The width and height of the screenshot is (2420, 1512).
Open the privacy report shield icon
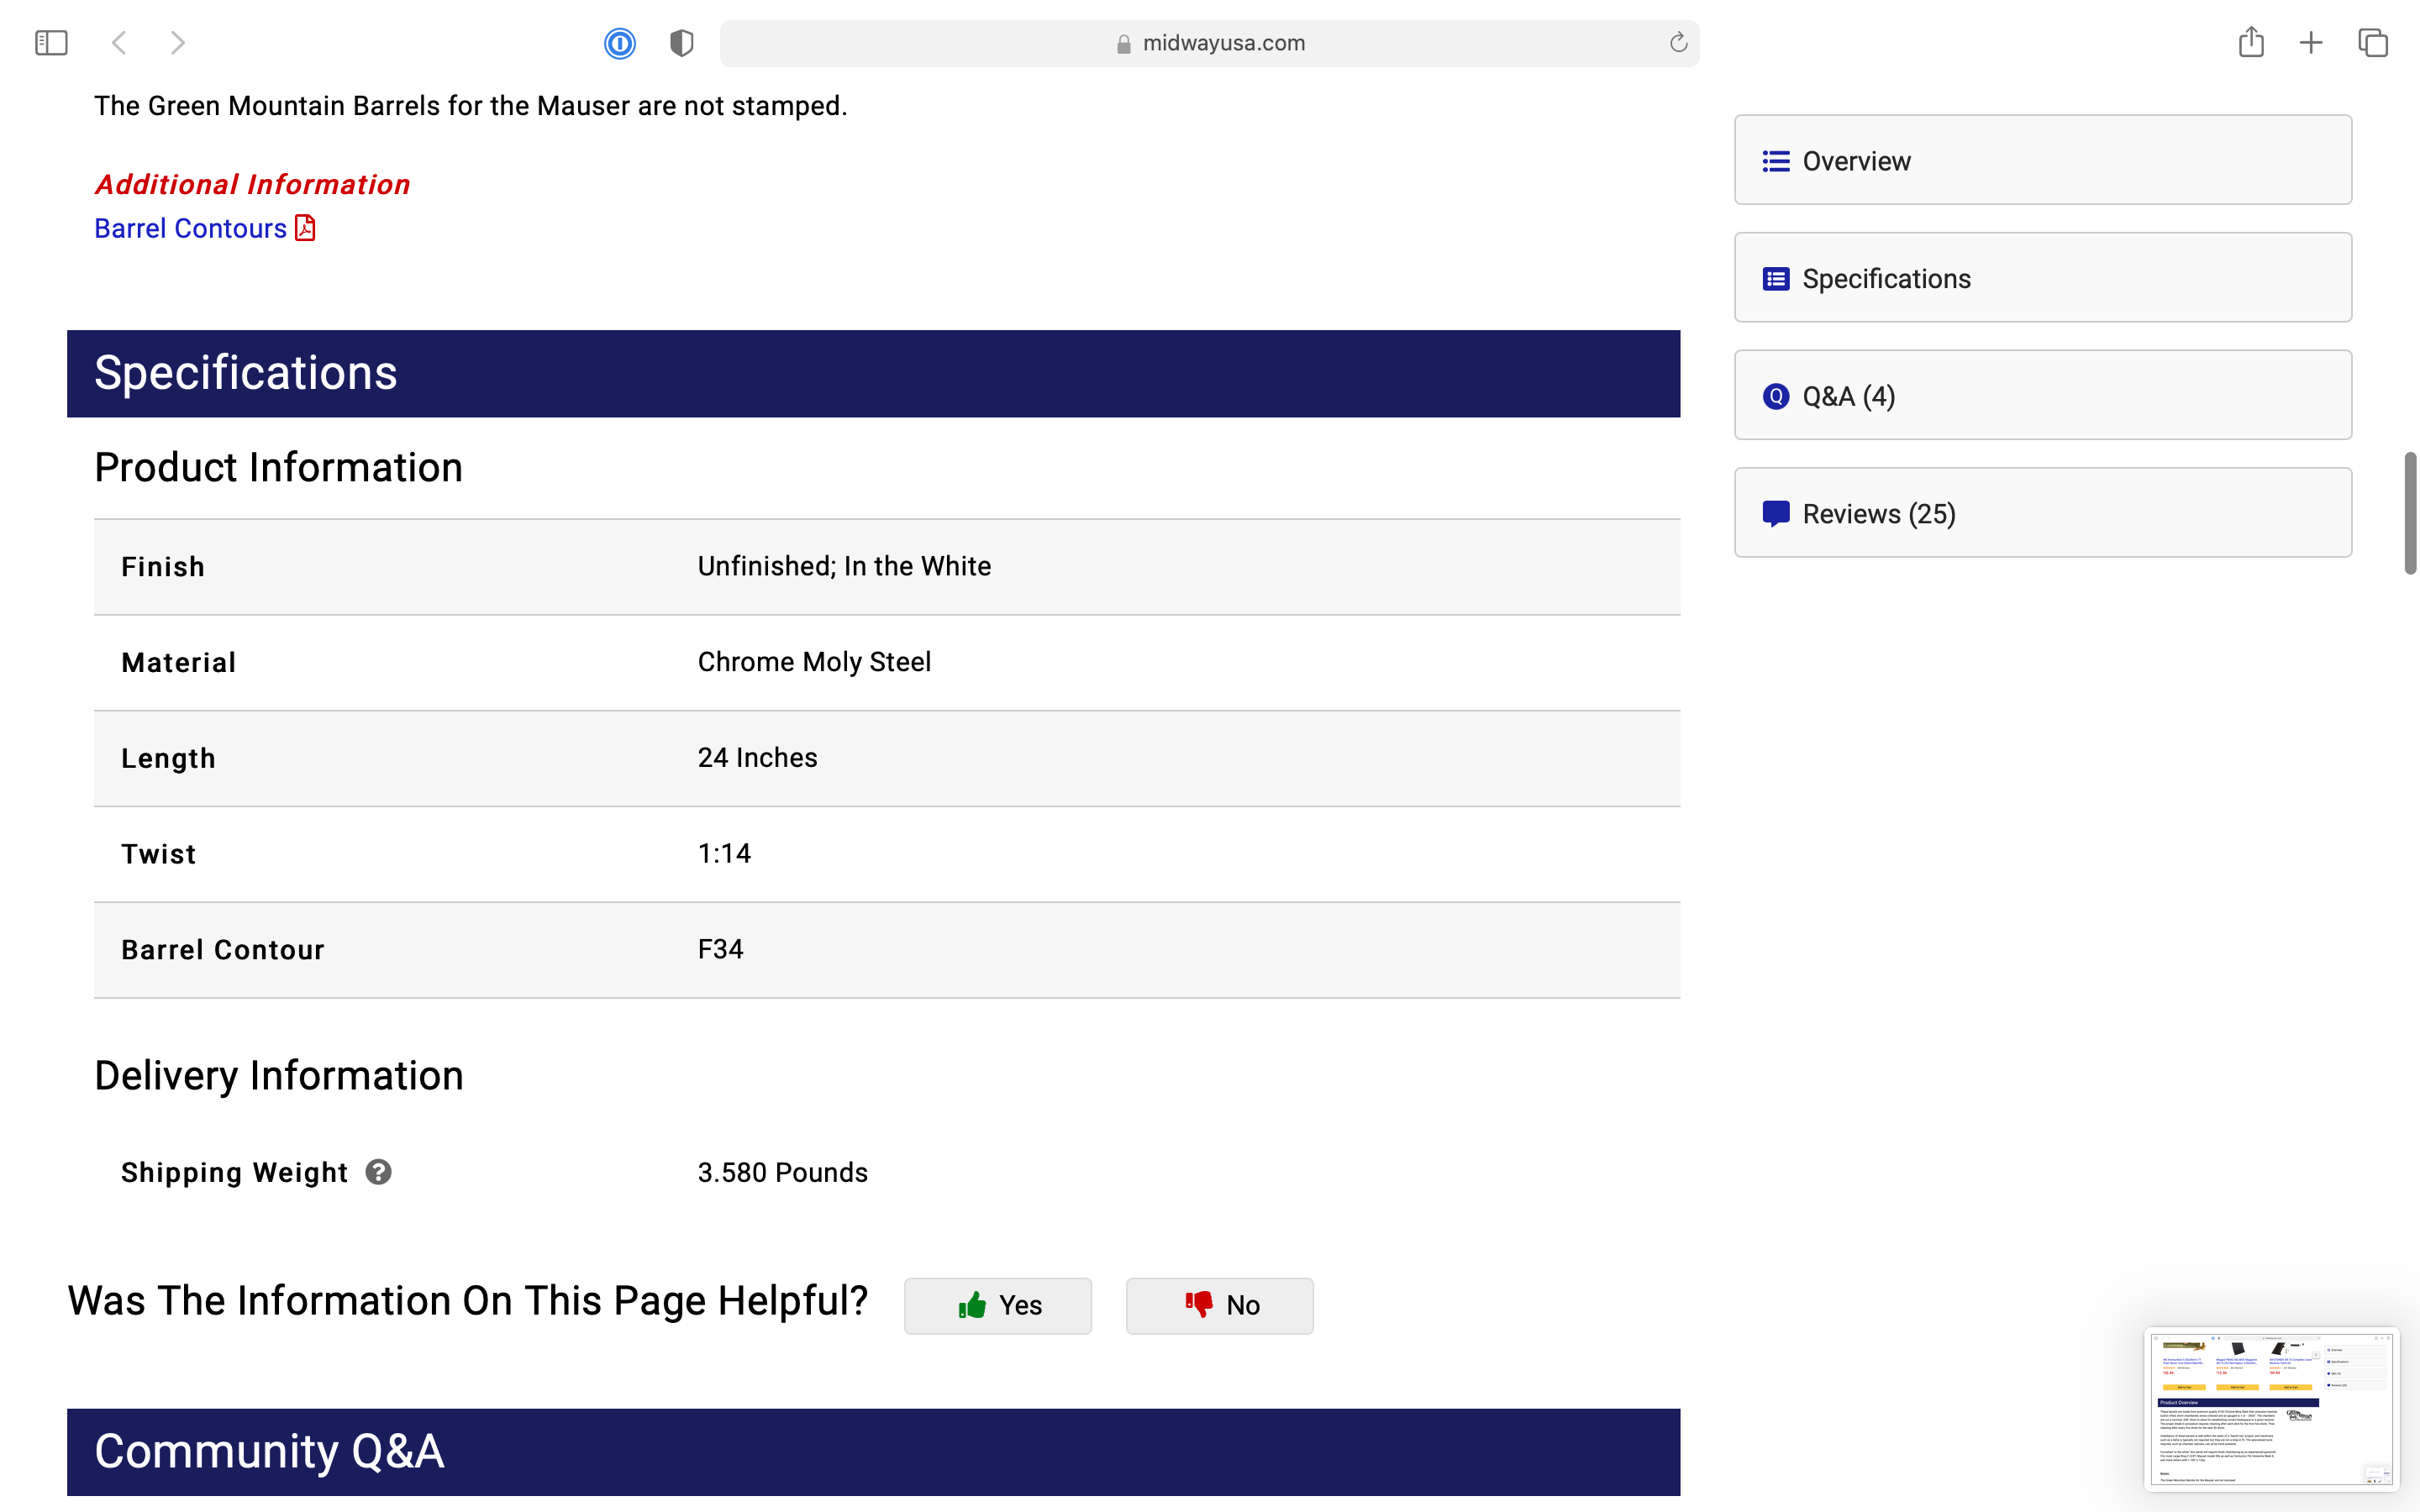[x=681, y=43]
